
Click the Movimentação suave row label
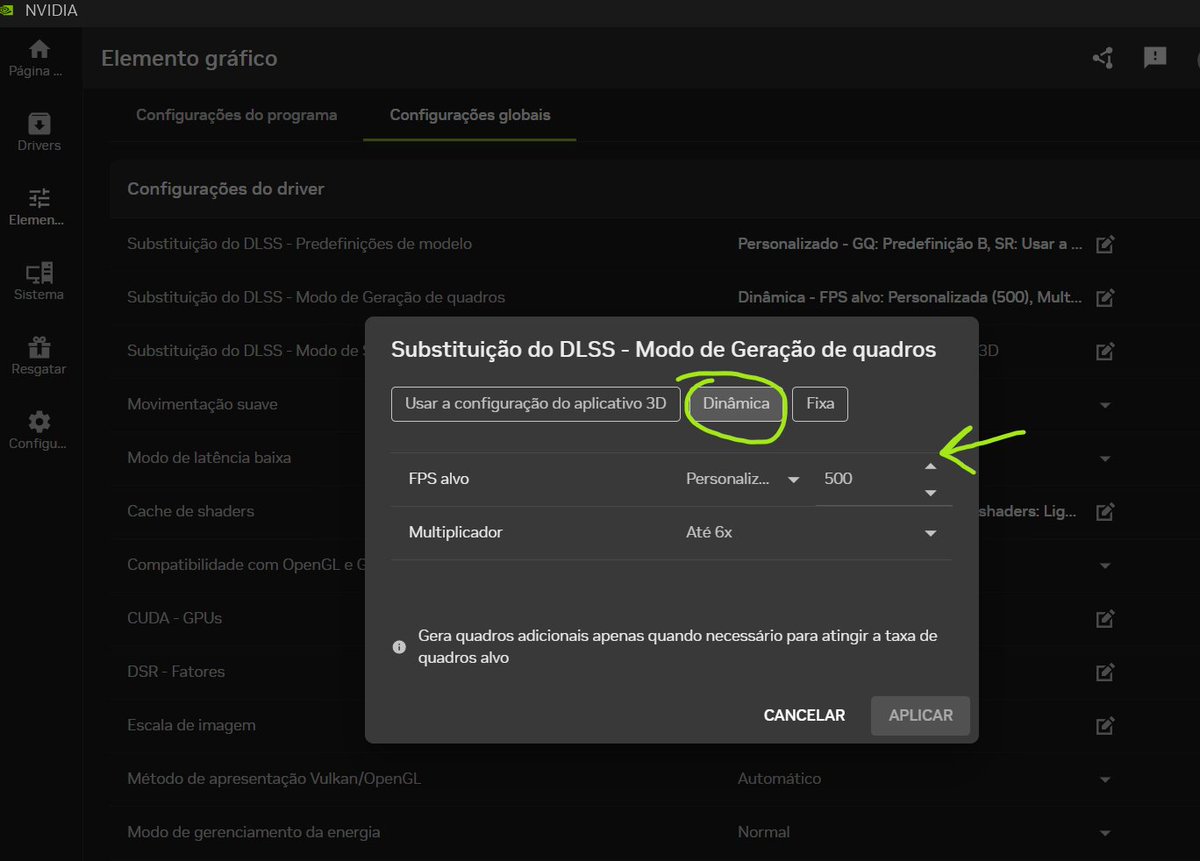(x=203, y=404)
